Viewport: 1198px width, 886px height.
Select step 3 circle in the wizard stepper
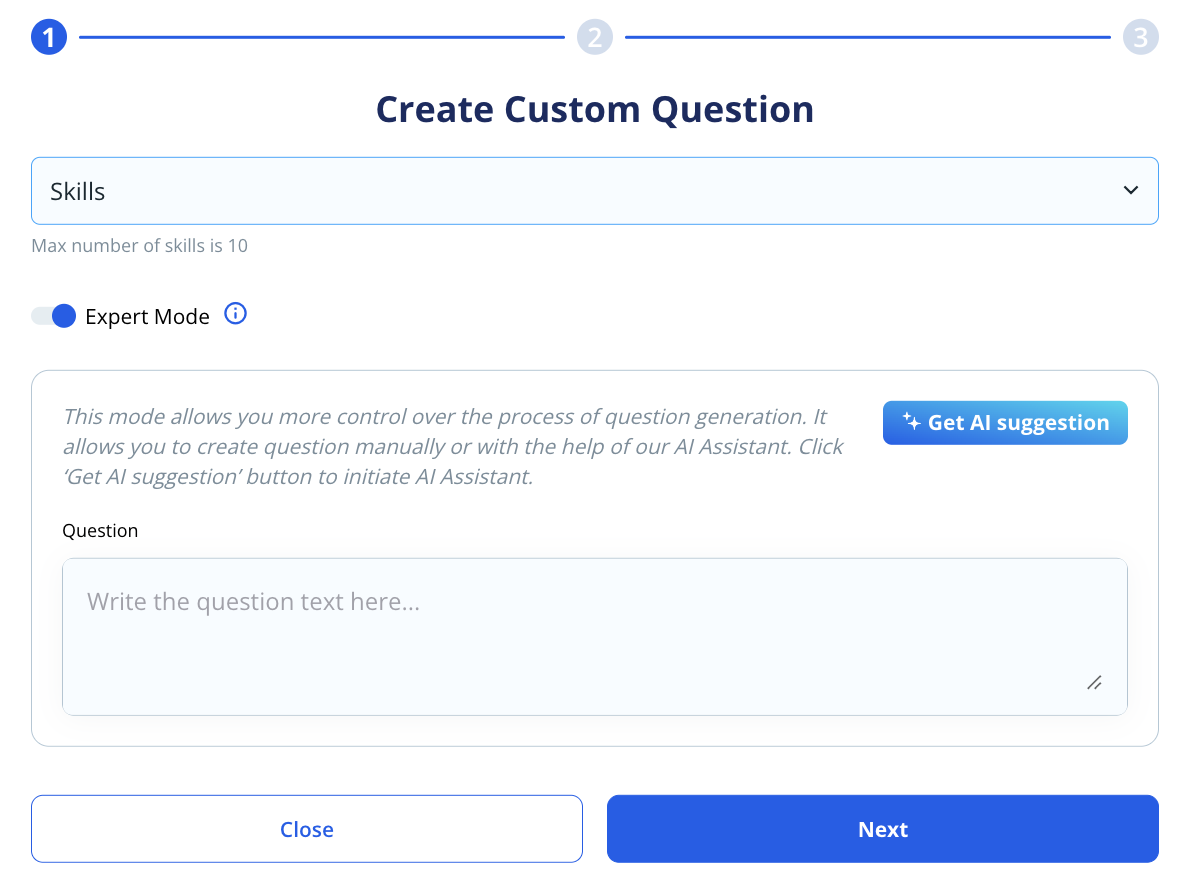[x=1140, y=37]
